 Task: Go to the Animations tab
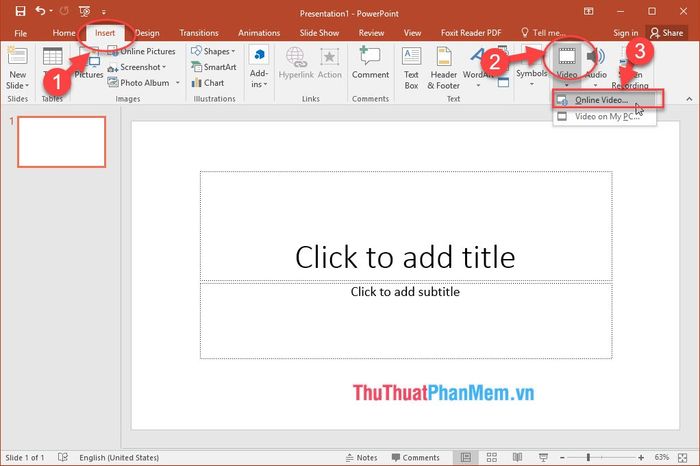259,33
